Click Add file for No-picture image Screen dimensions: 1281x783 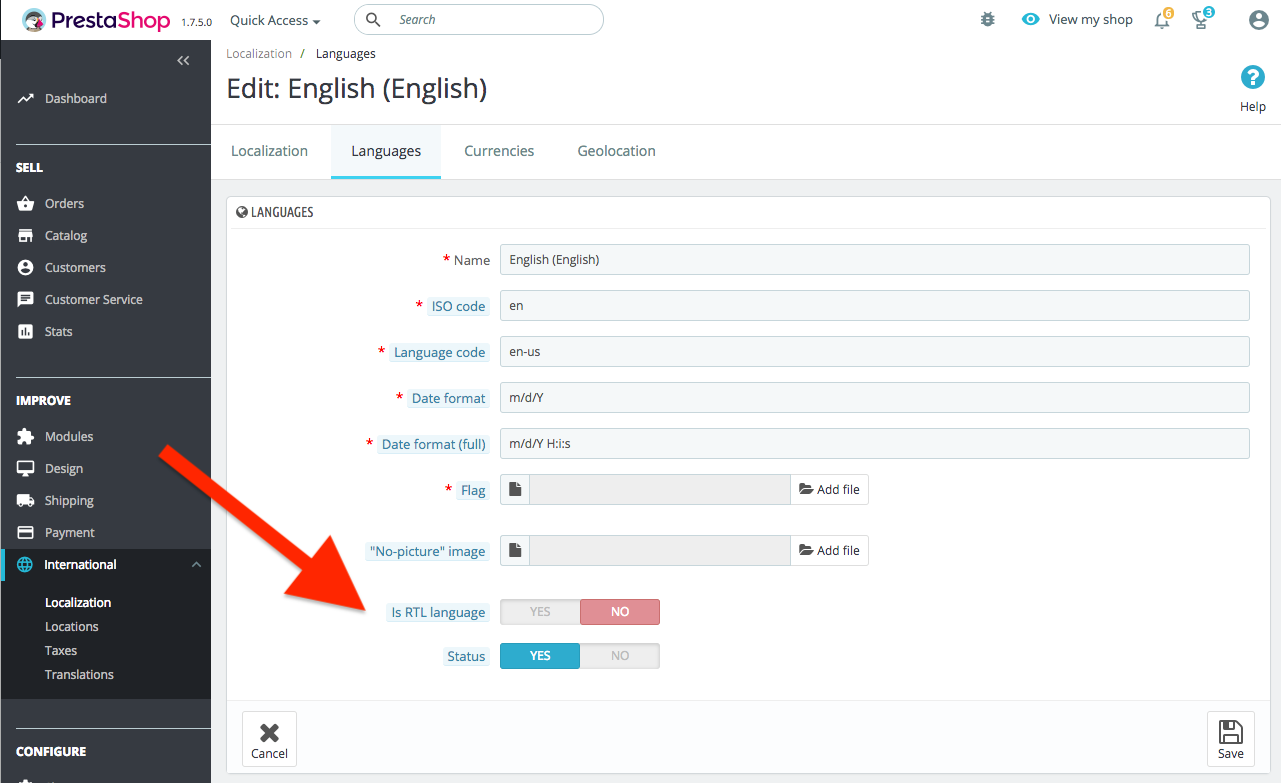click(x=829, y=551)
